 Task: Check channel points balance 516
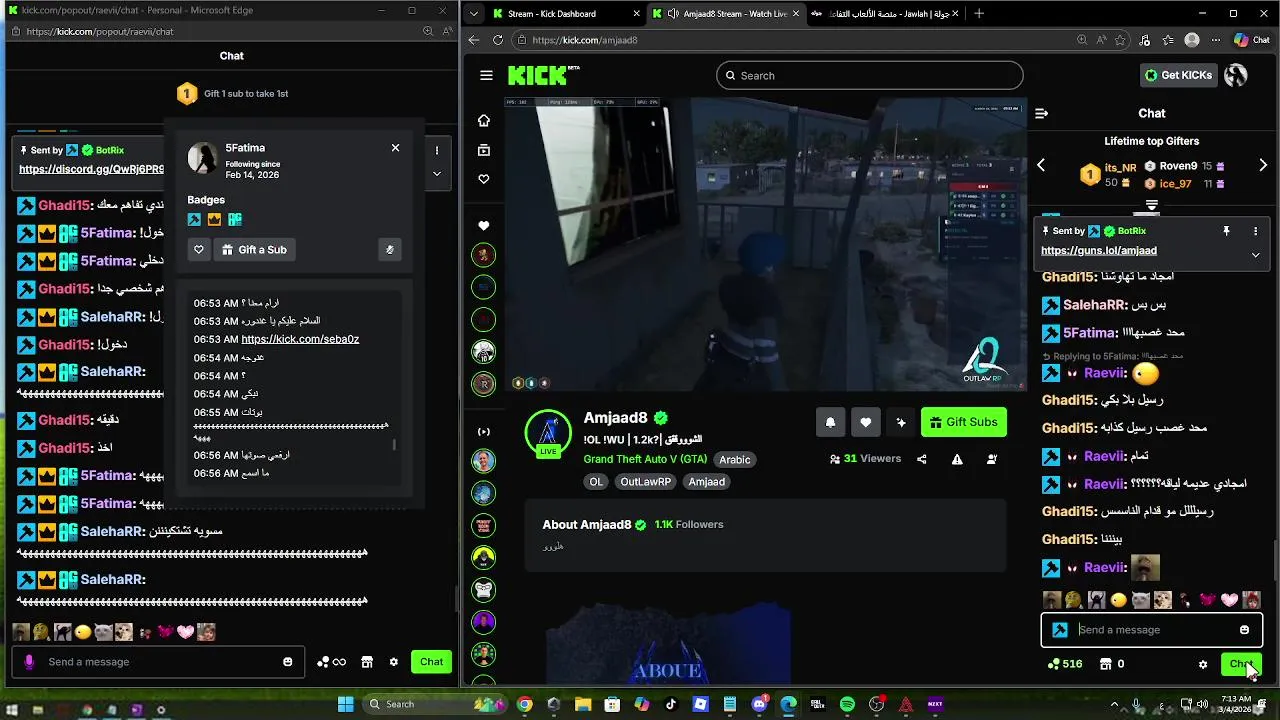[x=1065, y=664]
